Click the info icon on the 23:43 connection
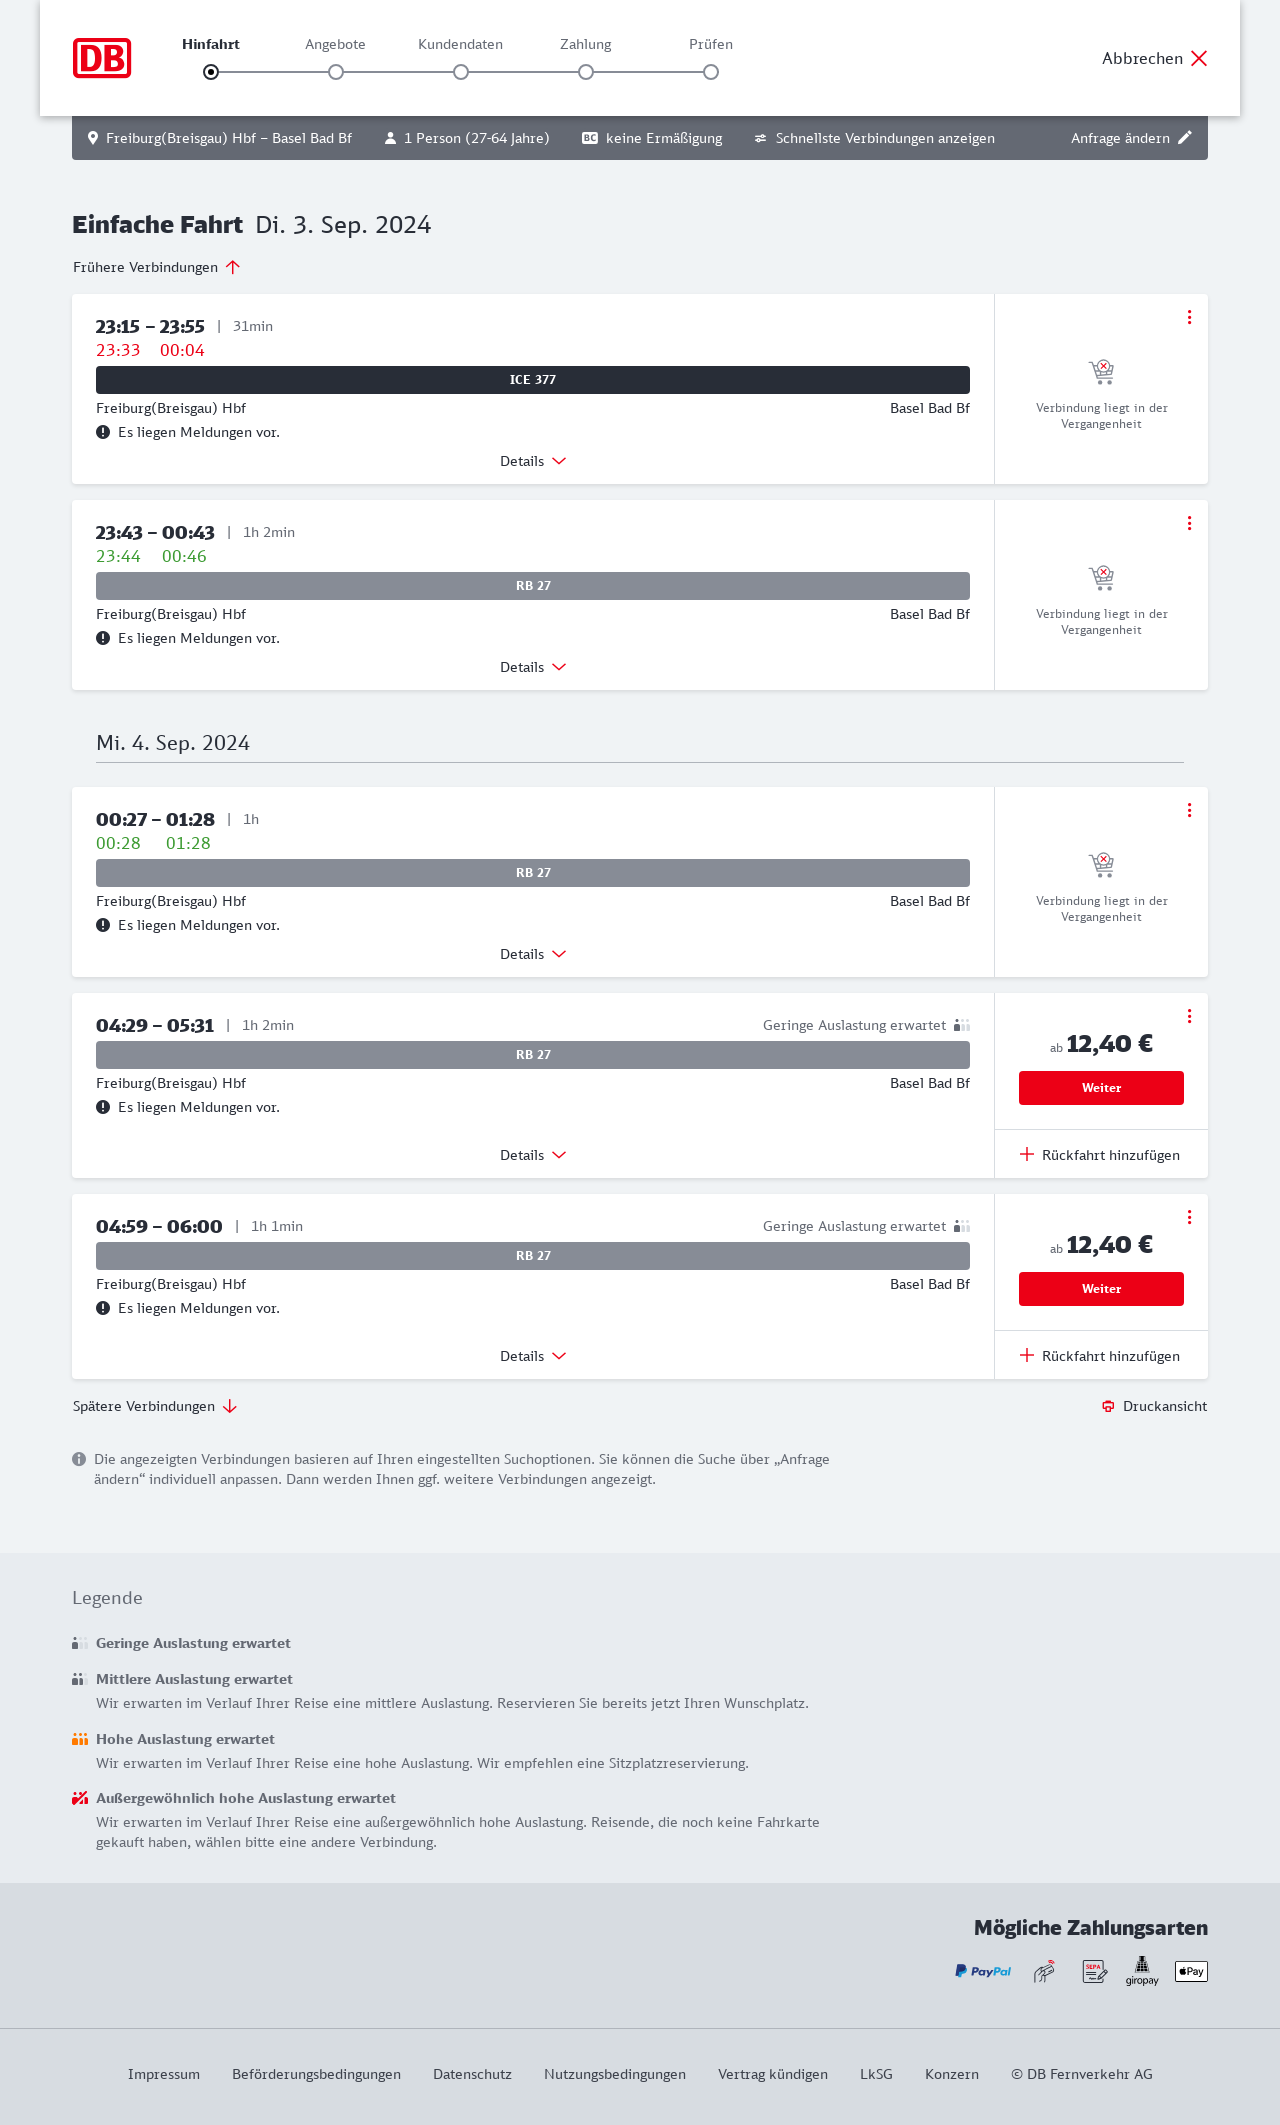Screen dimensions: 1280x2125 (x=103, y=638)
